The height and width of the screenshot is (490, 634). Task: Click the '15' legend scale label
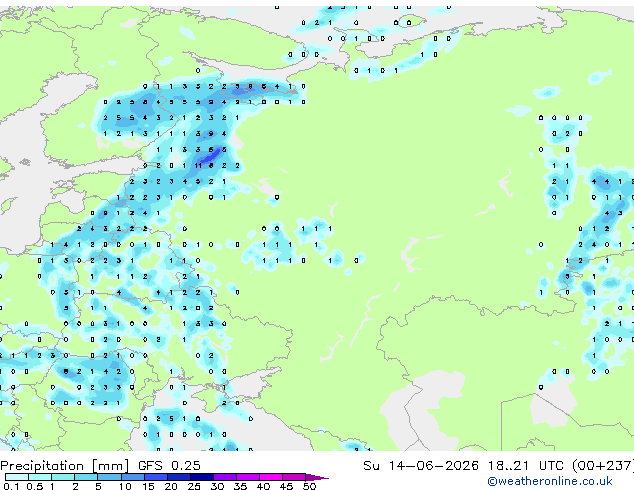pos(148,486)
